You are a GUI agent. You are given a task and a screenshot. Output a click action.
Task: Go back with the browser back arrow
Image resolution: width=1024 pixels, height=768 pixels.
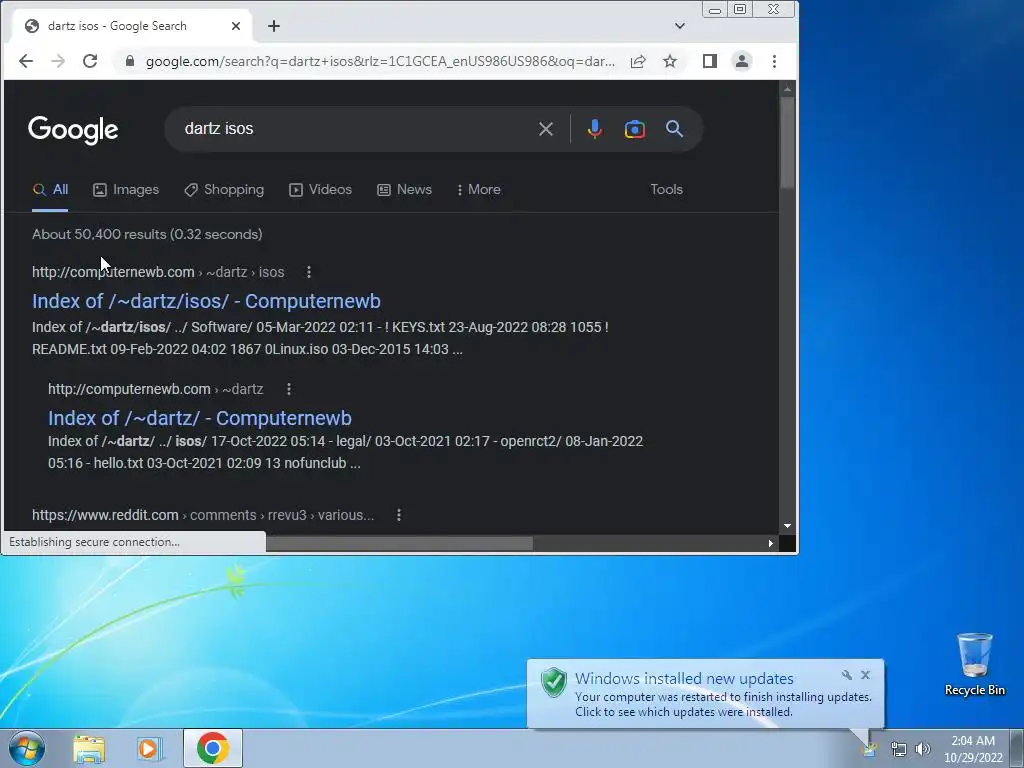pos(25,61)
